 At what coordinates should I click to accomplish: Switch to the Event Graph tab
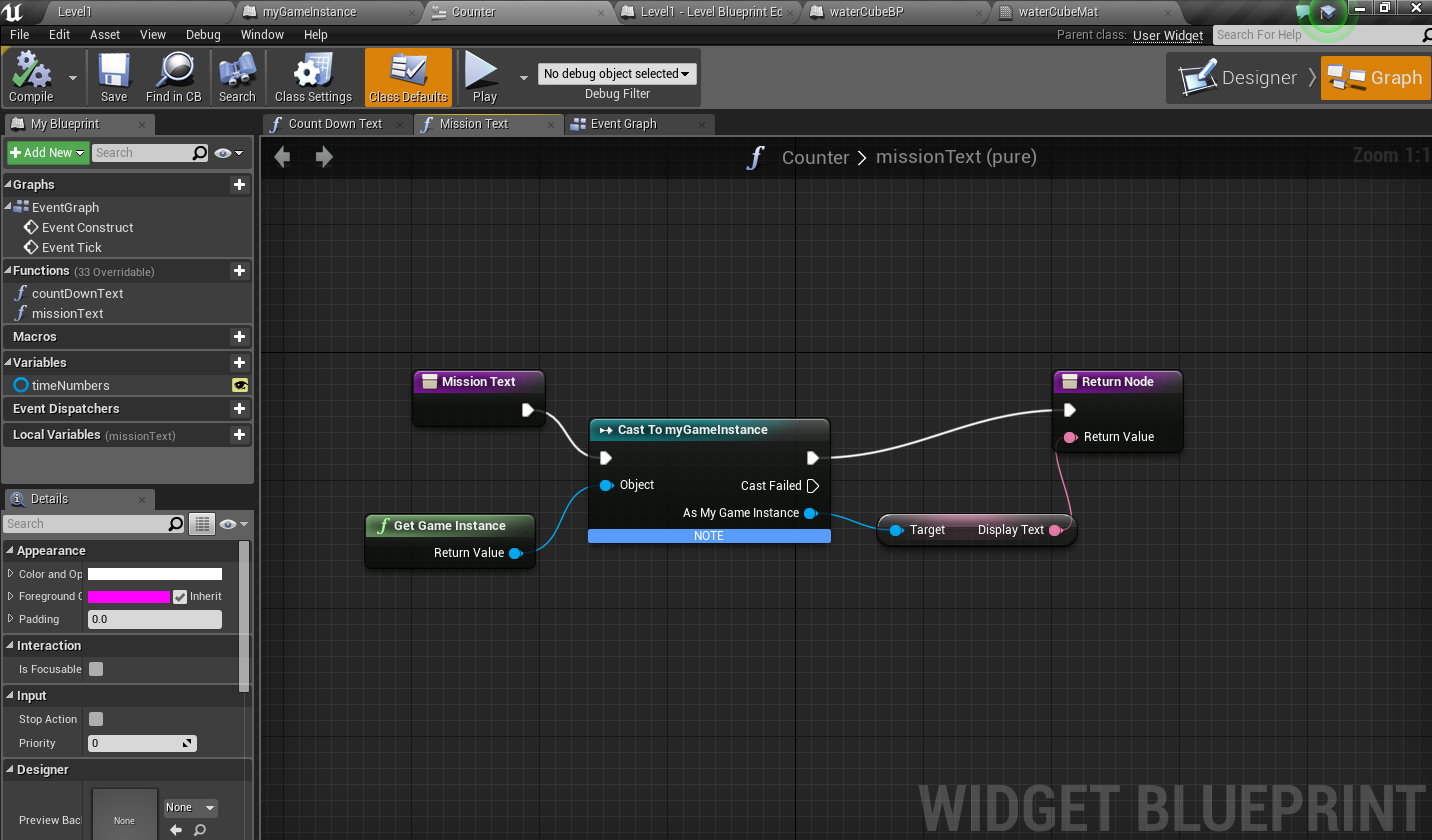click(x=623, y=124)
